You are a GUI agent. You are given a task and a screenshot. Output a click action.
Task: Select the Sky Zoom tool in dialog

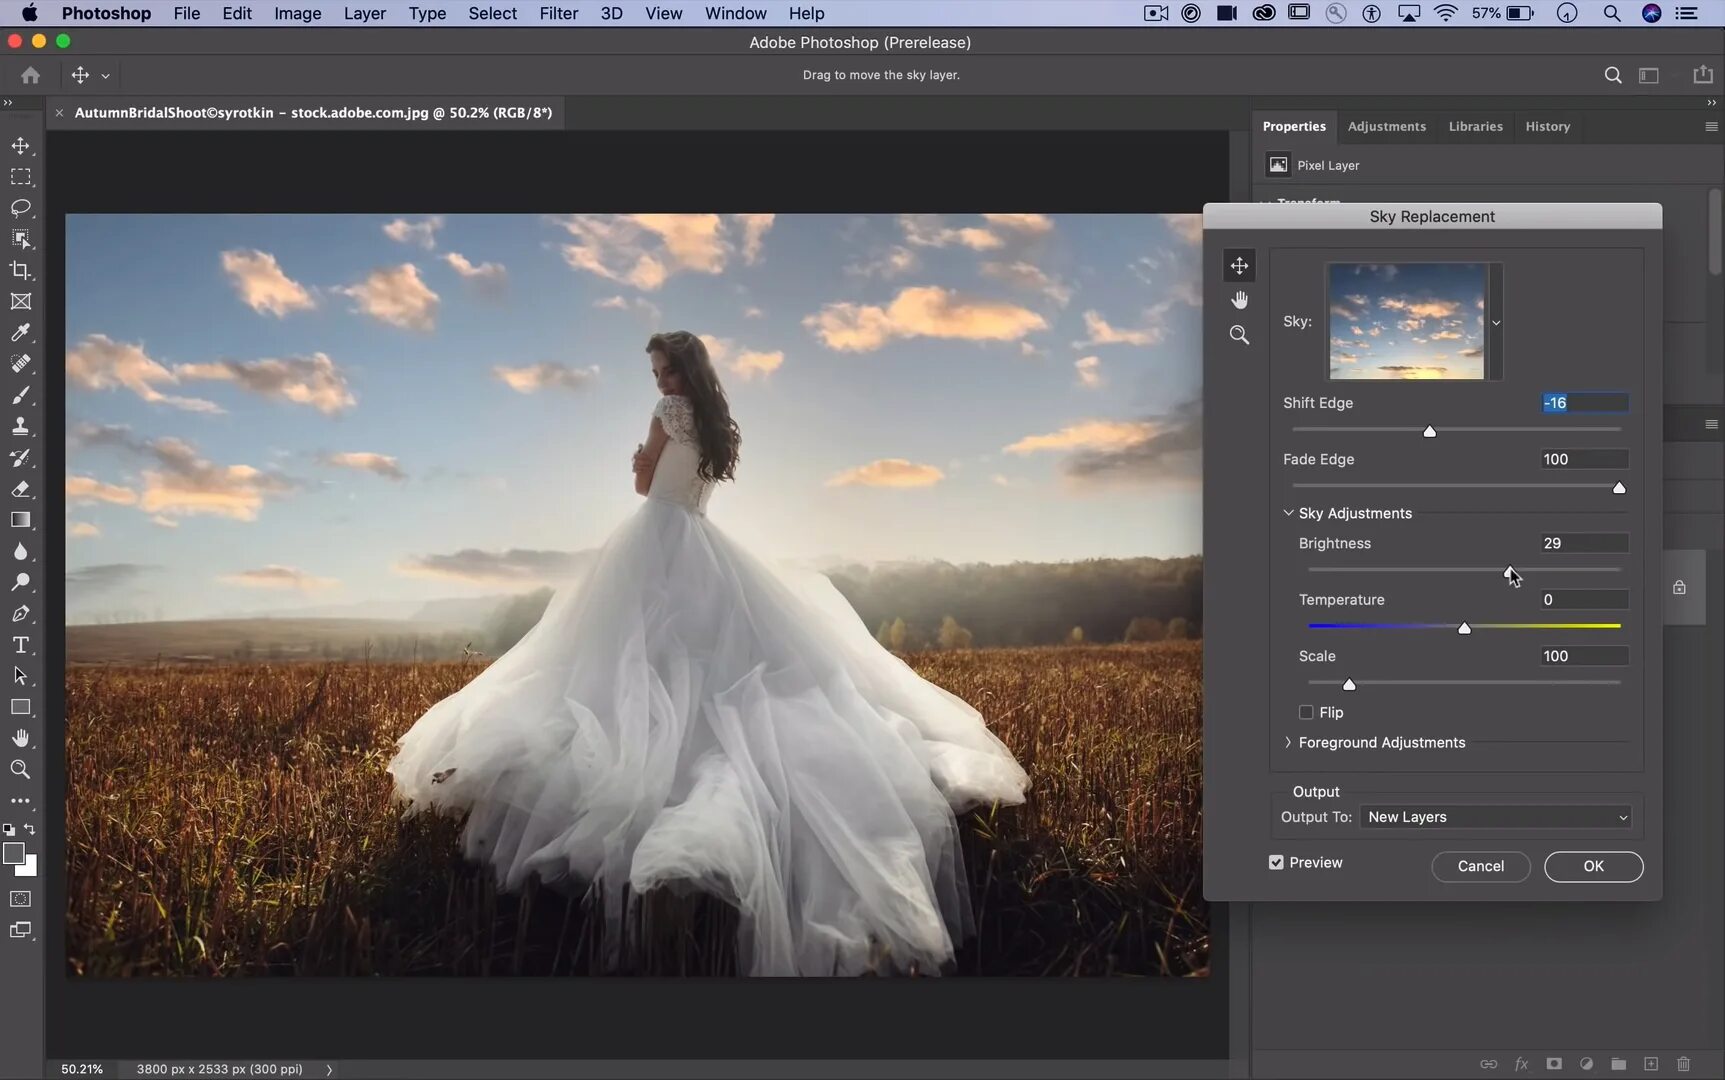[x=1239, y=335]
